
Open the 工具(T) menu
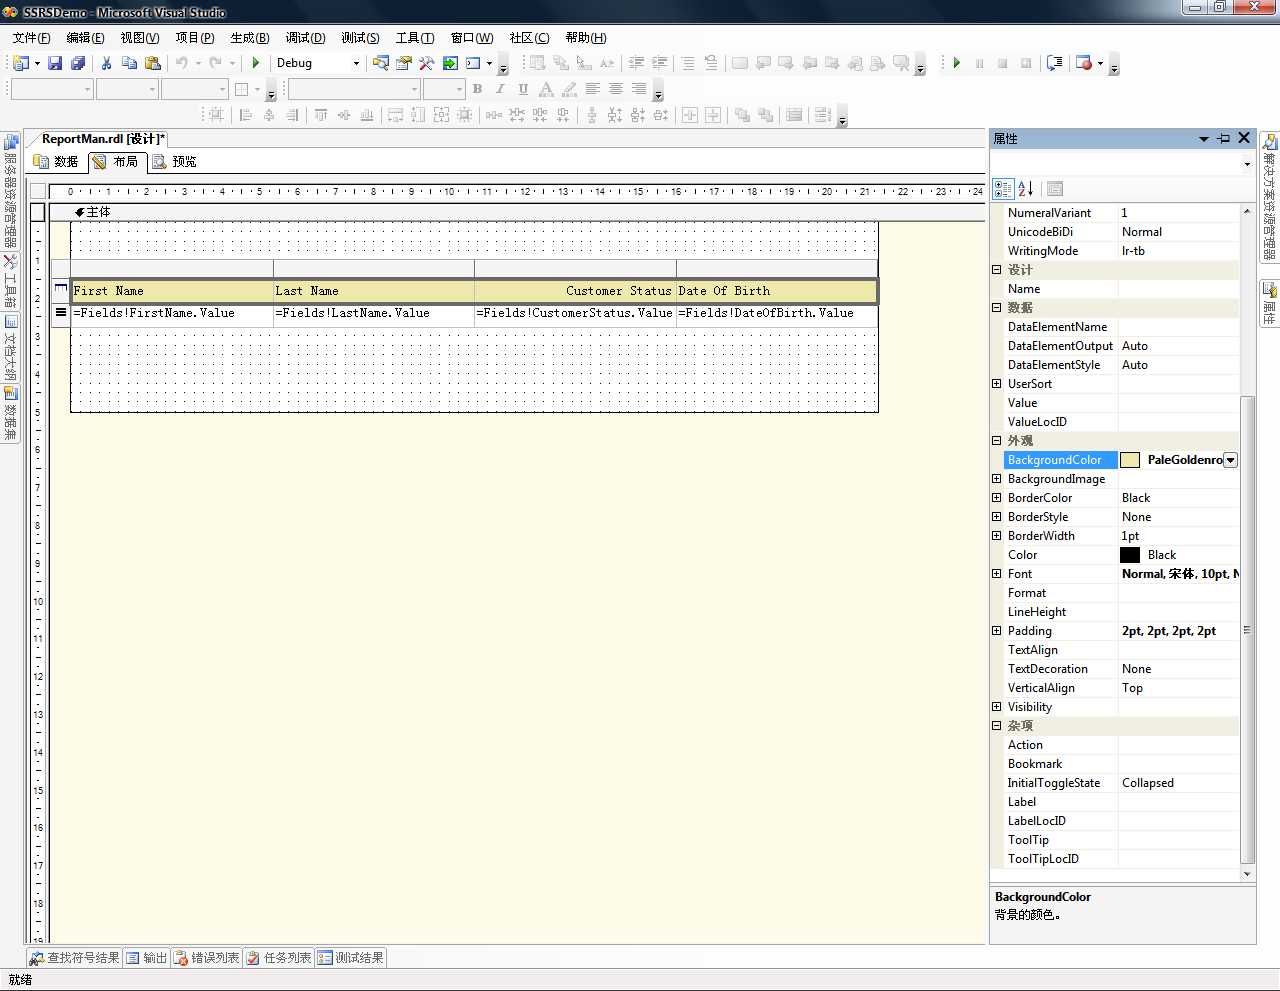[415, 38]
